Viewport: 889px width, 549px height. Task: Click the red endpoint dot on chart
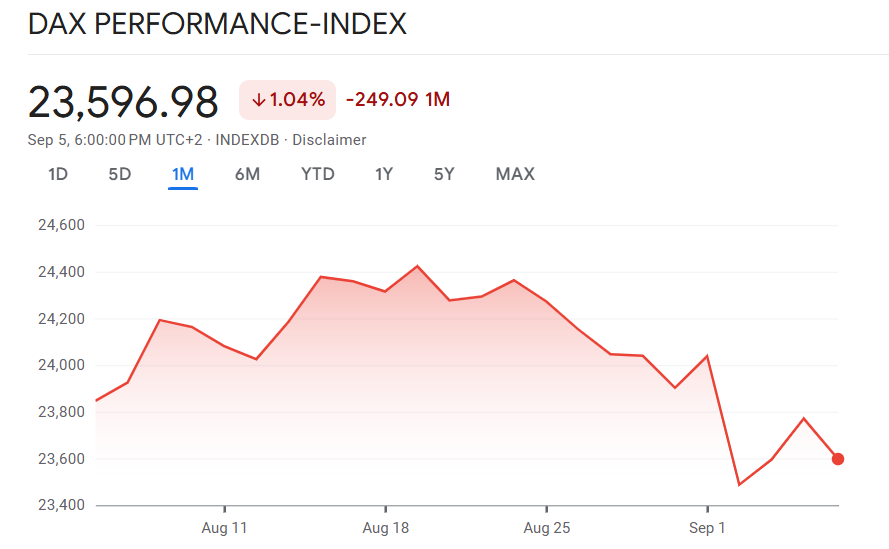(x=838, y=459)
